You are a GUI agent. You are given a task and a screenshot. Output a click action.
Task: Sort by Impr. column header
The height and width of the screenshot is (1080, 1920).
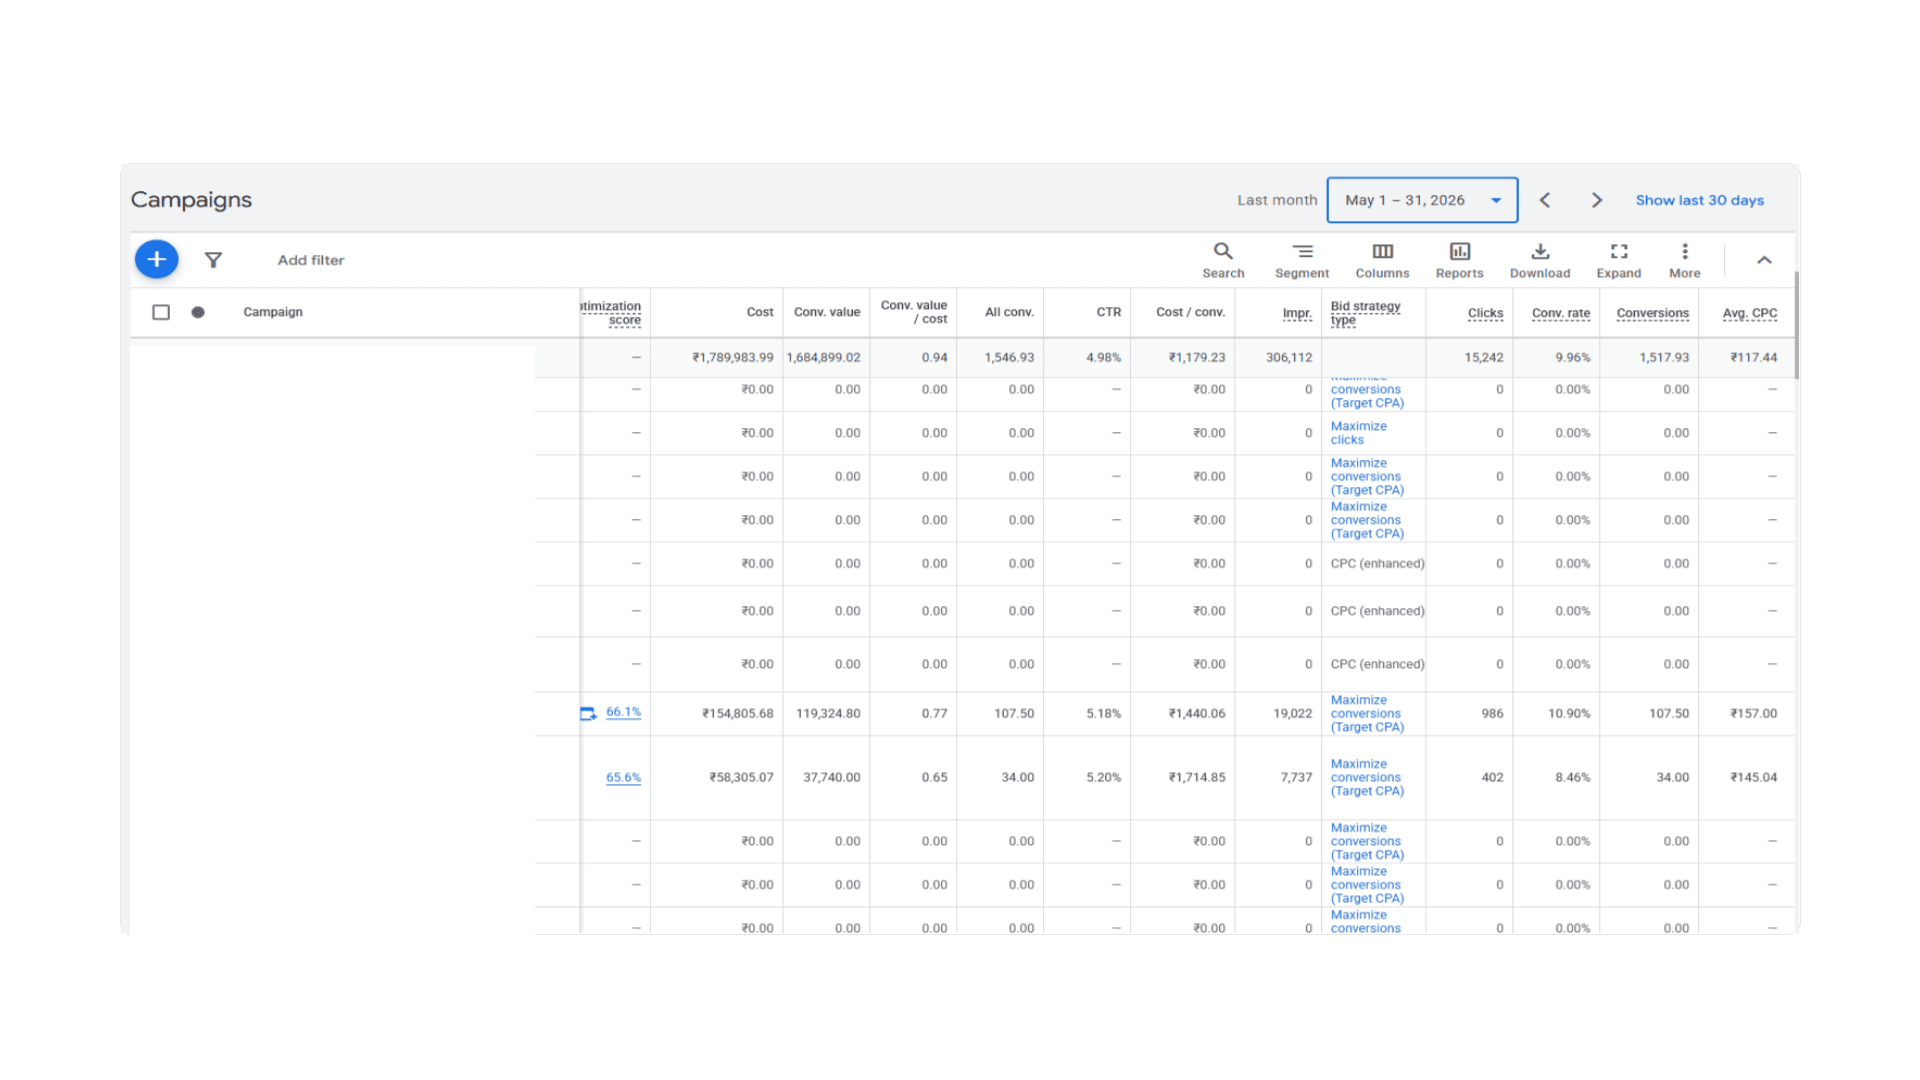1297,313
